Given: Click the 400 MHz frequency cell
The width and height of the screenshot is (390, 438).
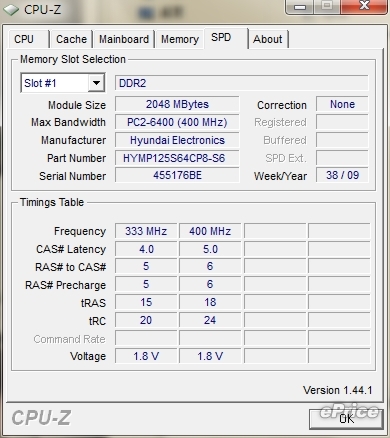Looking at the screenshot, I should point(210,231).
